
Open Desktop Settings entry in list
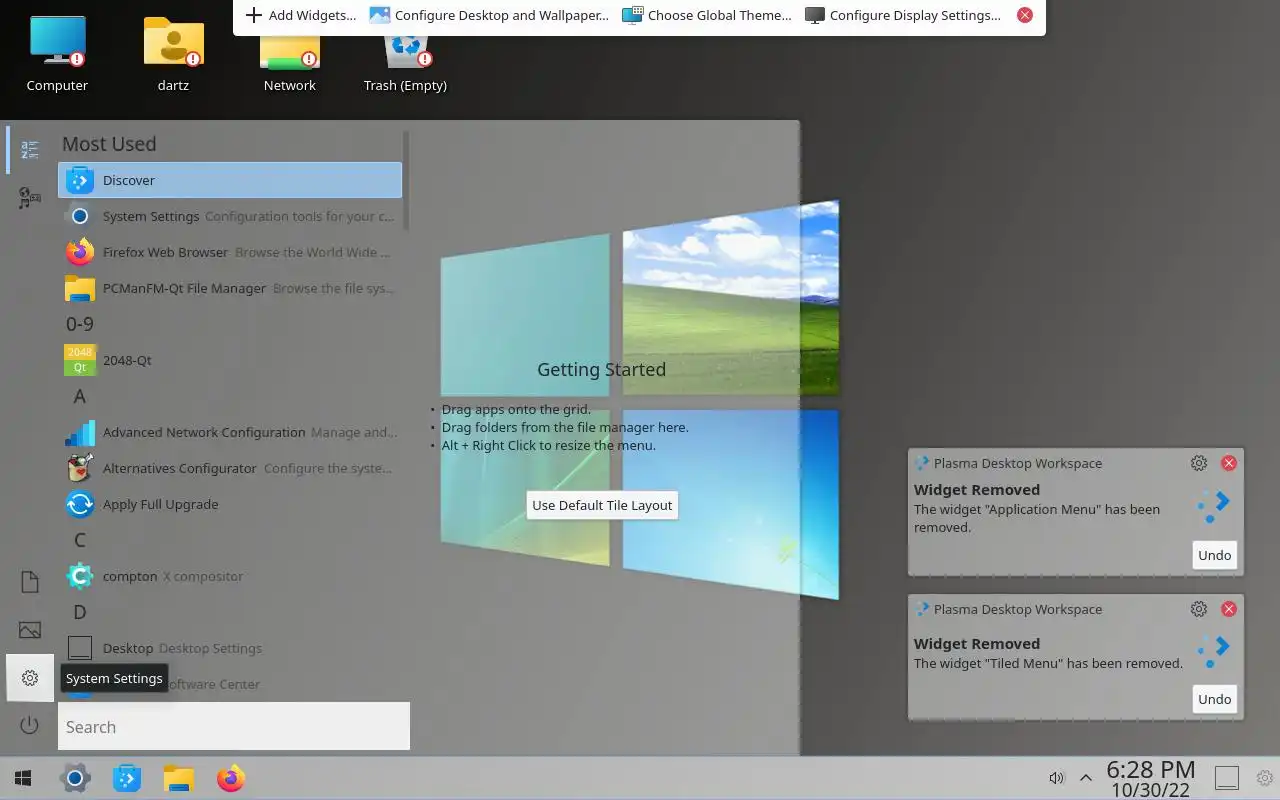pyautogui.click(x=230, y=648)
